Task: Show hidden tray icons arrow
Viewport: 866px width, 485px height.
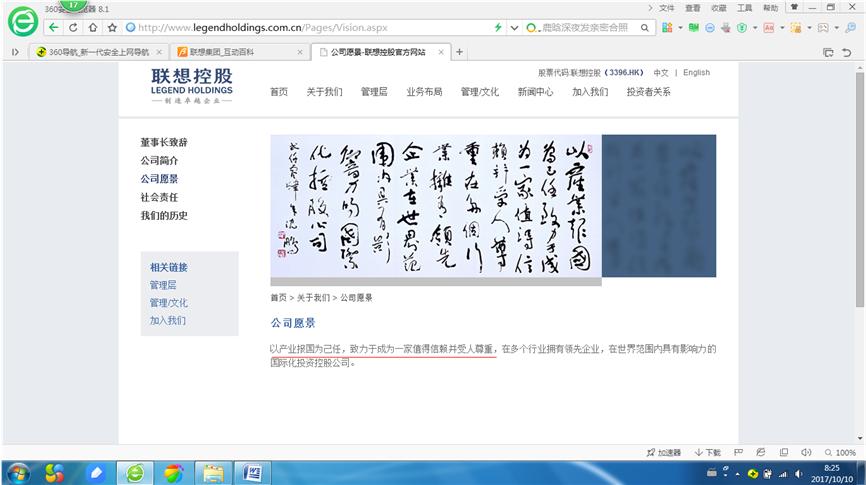Action: tap(737, 474)
